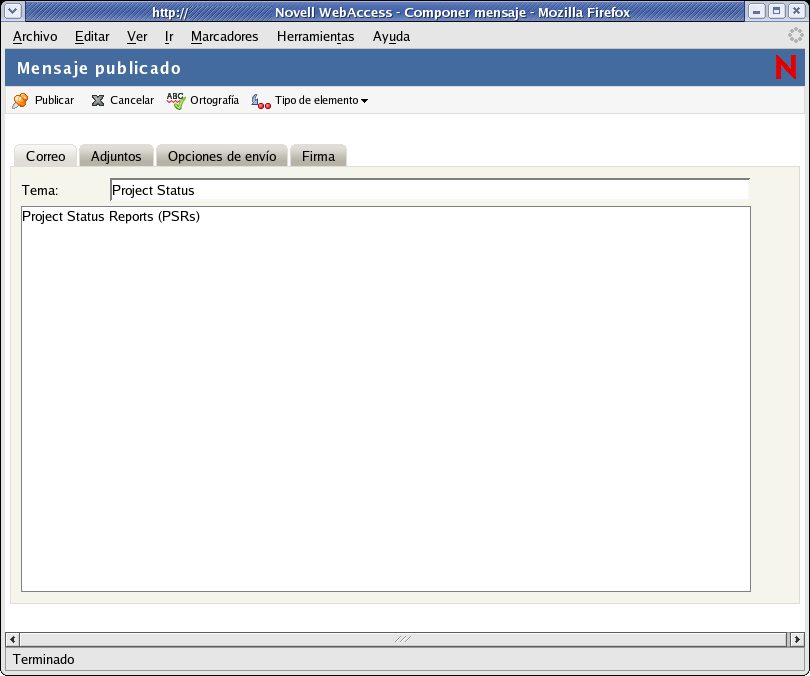Click the red Novell N logo

click(785, 68)
